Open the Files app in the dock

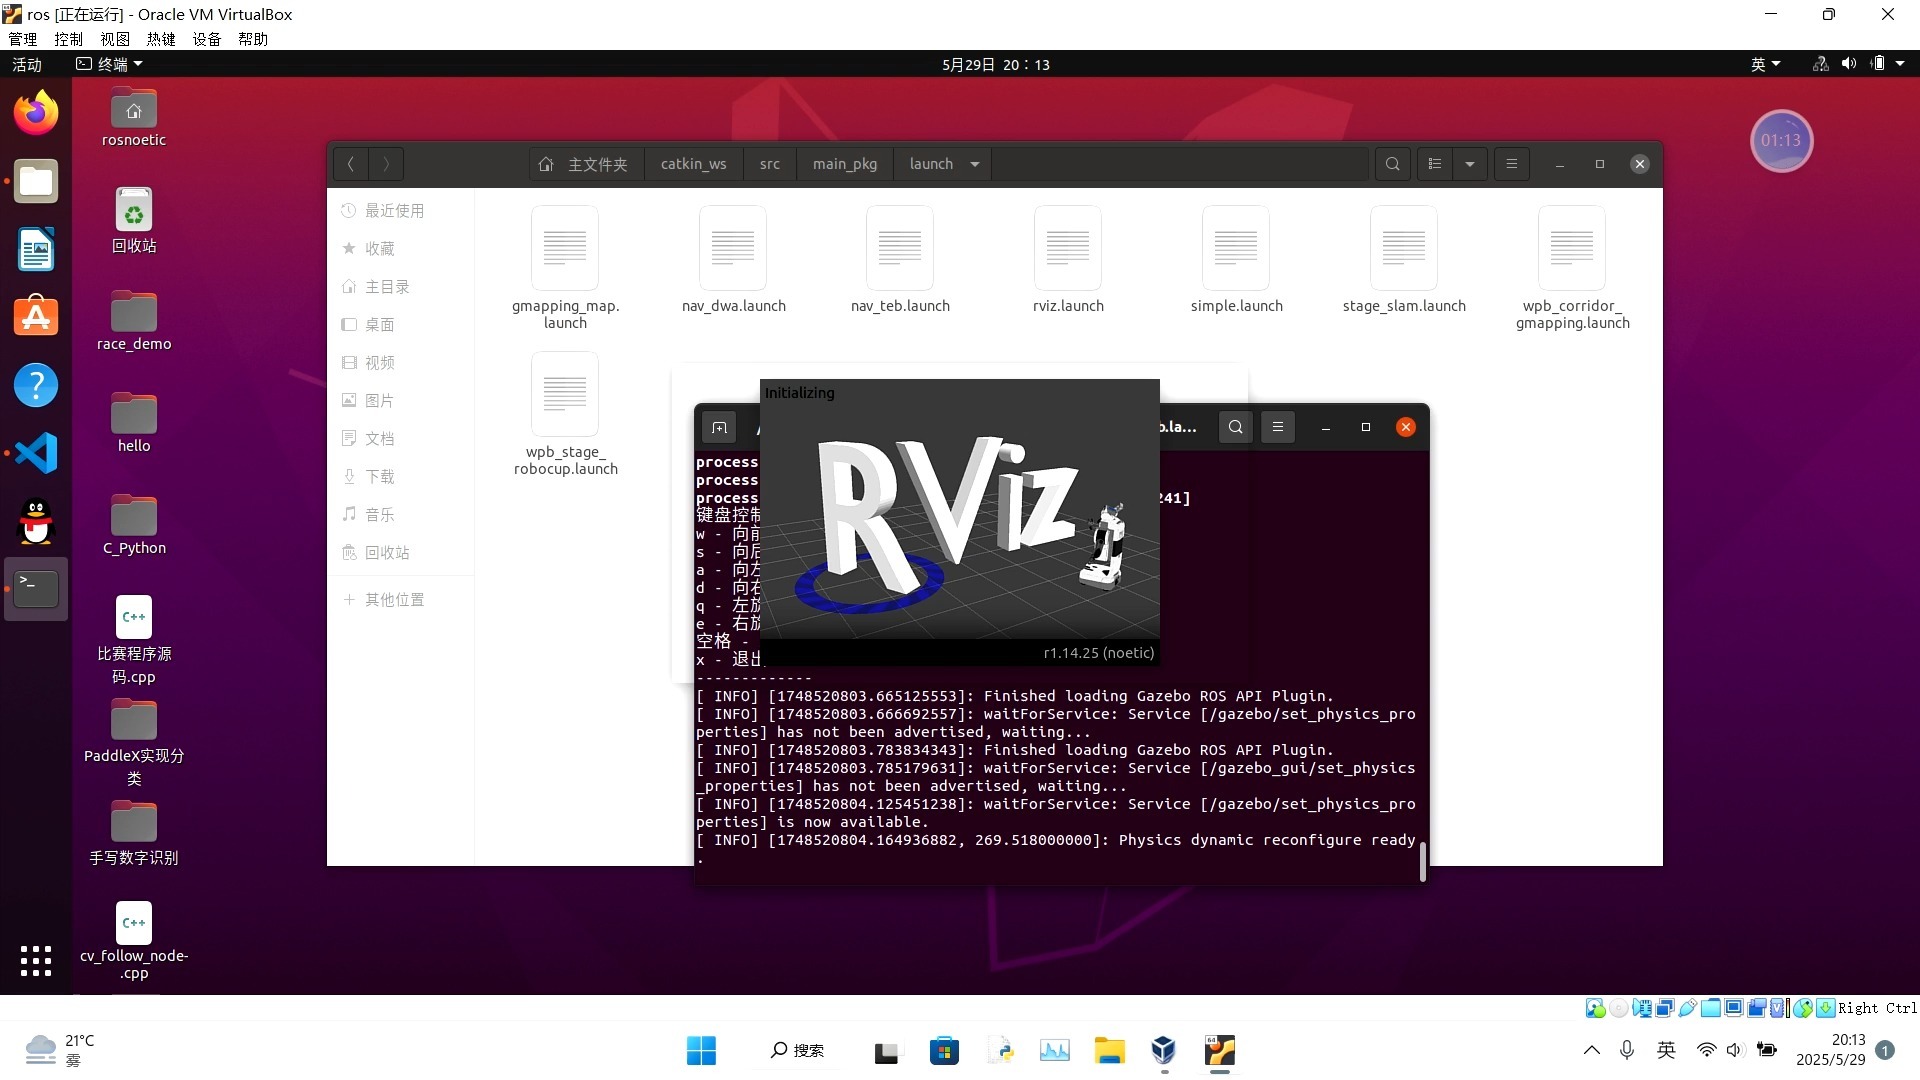click(x=36, y=182)
